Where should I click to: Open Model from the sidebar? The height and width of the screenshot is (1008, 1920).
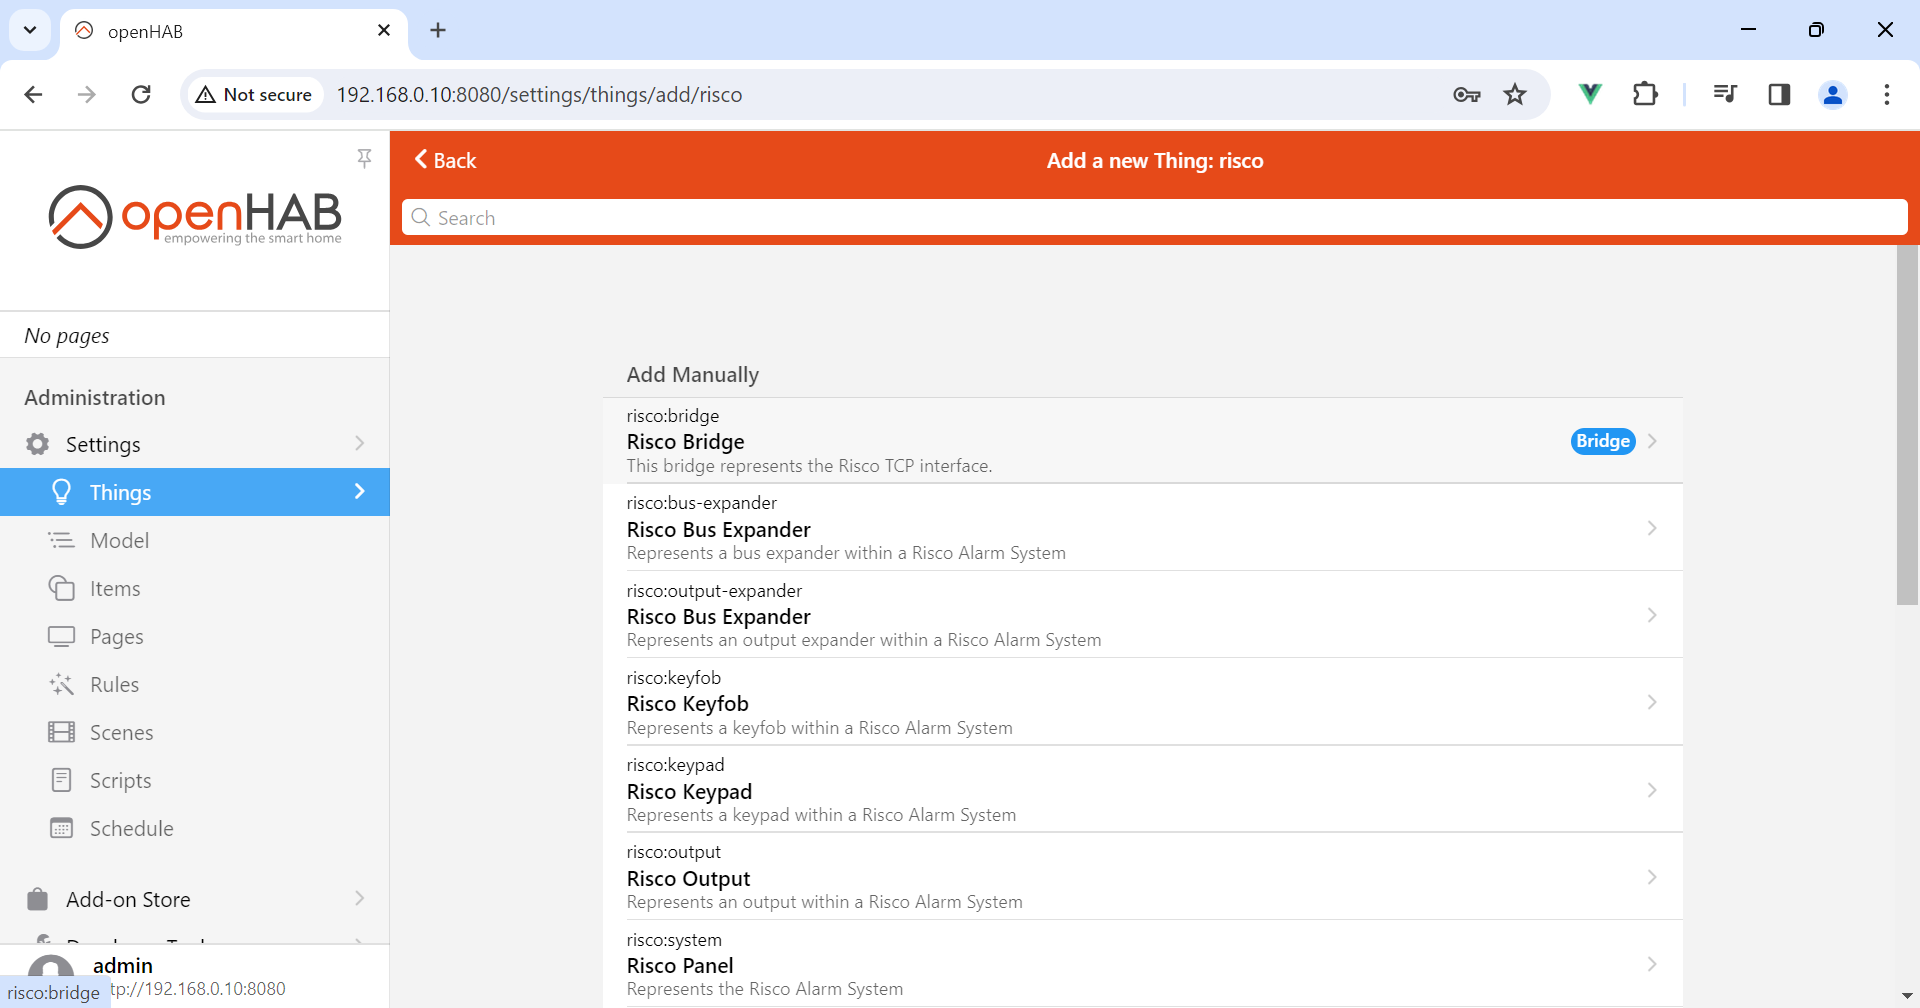point(119,540)
